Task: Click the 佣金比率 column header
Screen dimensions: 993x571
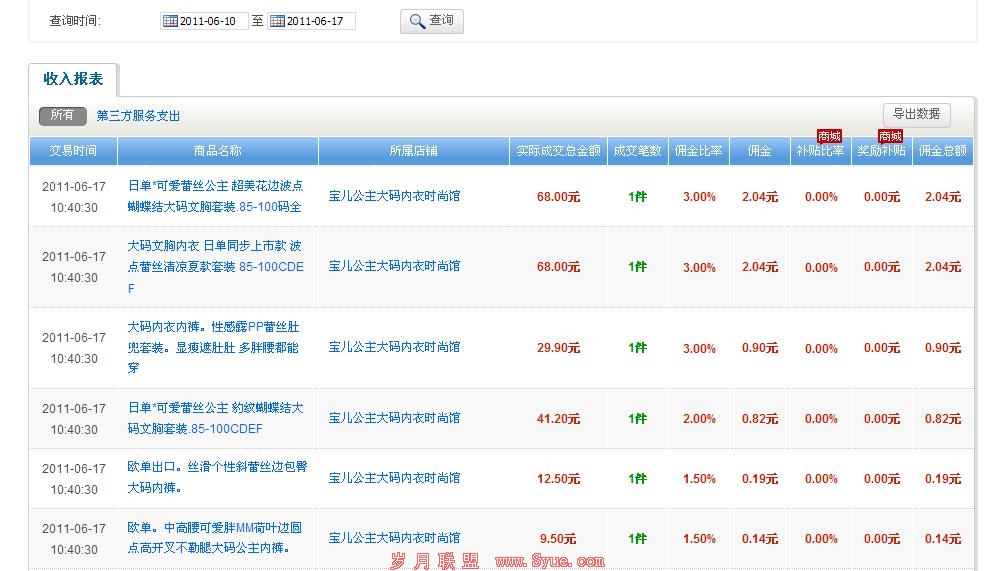Action: click(x=698, y=151)
